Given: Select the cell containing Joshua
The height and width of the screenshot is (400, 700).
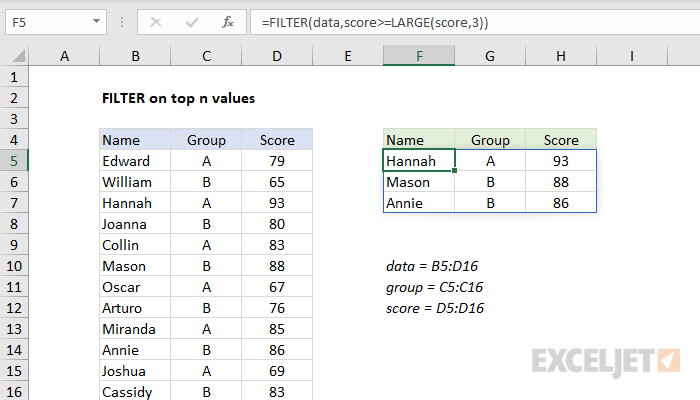Looking at the screenshot, I should pos(135,371).
